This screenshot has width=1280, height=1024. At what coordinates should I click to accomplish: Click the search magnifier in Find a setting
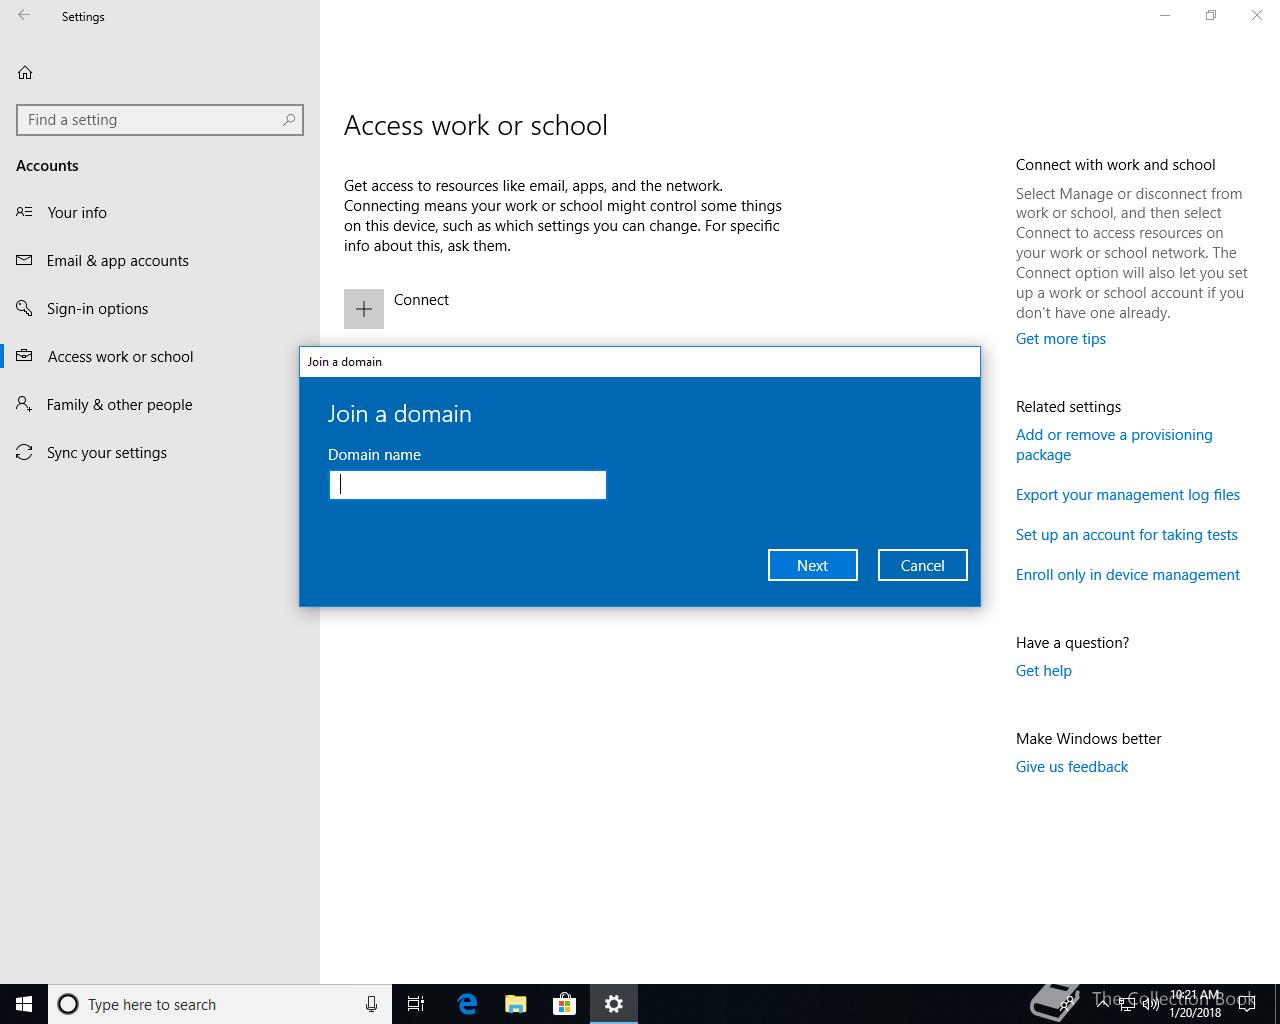289,120
